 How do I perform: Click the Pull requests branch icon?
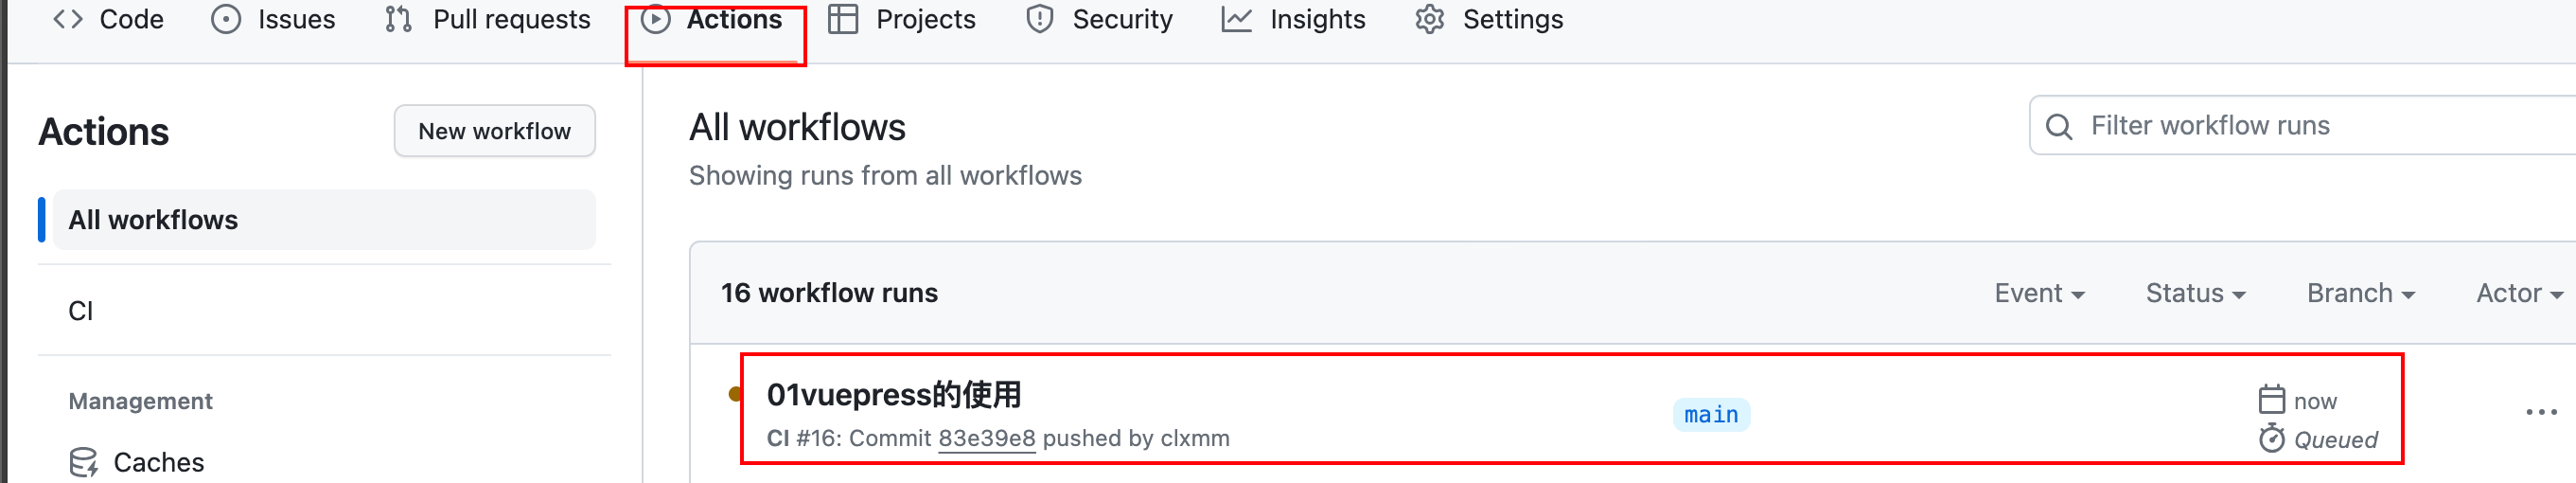398,19
